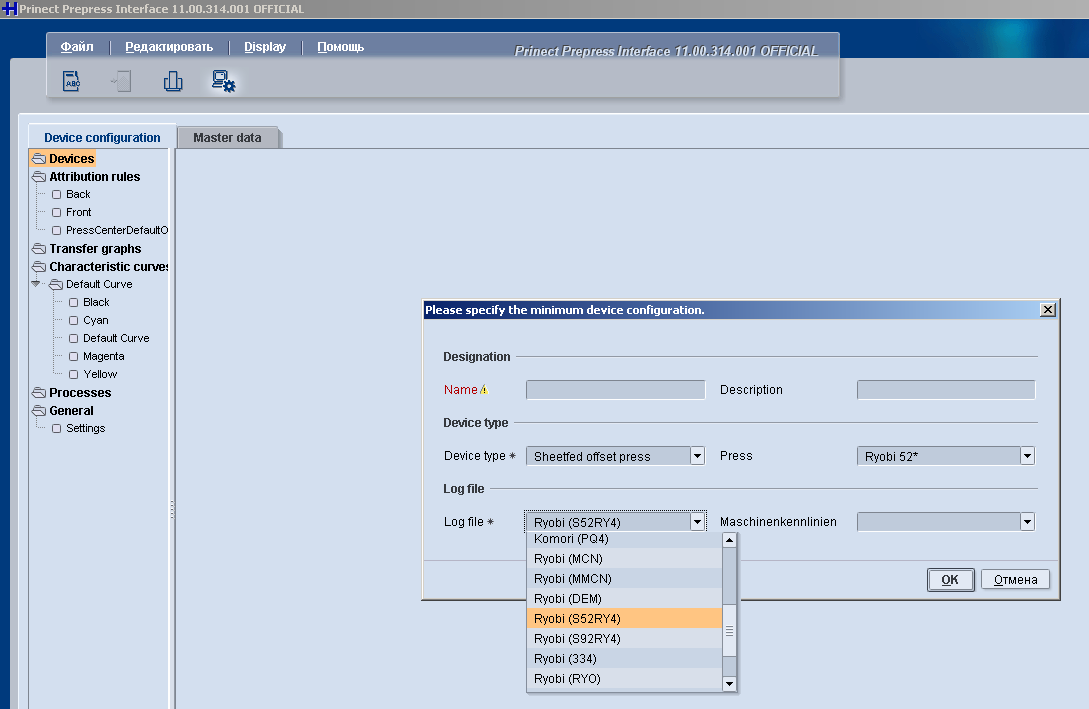Select the Transfer graphs tree item label
Screen dimensions: 1089x709
95,249
